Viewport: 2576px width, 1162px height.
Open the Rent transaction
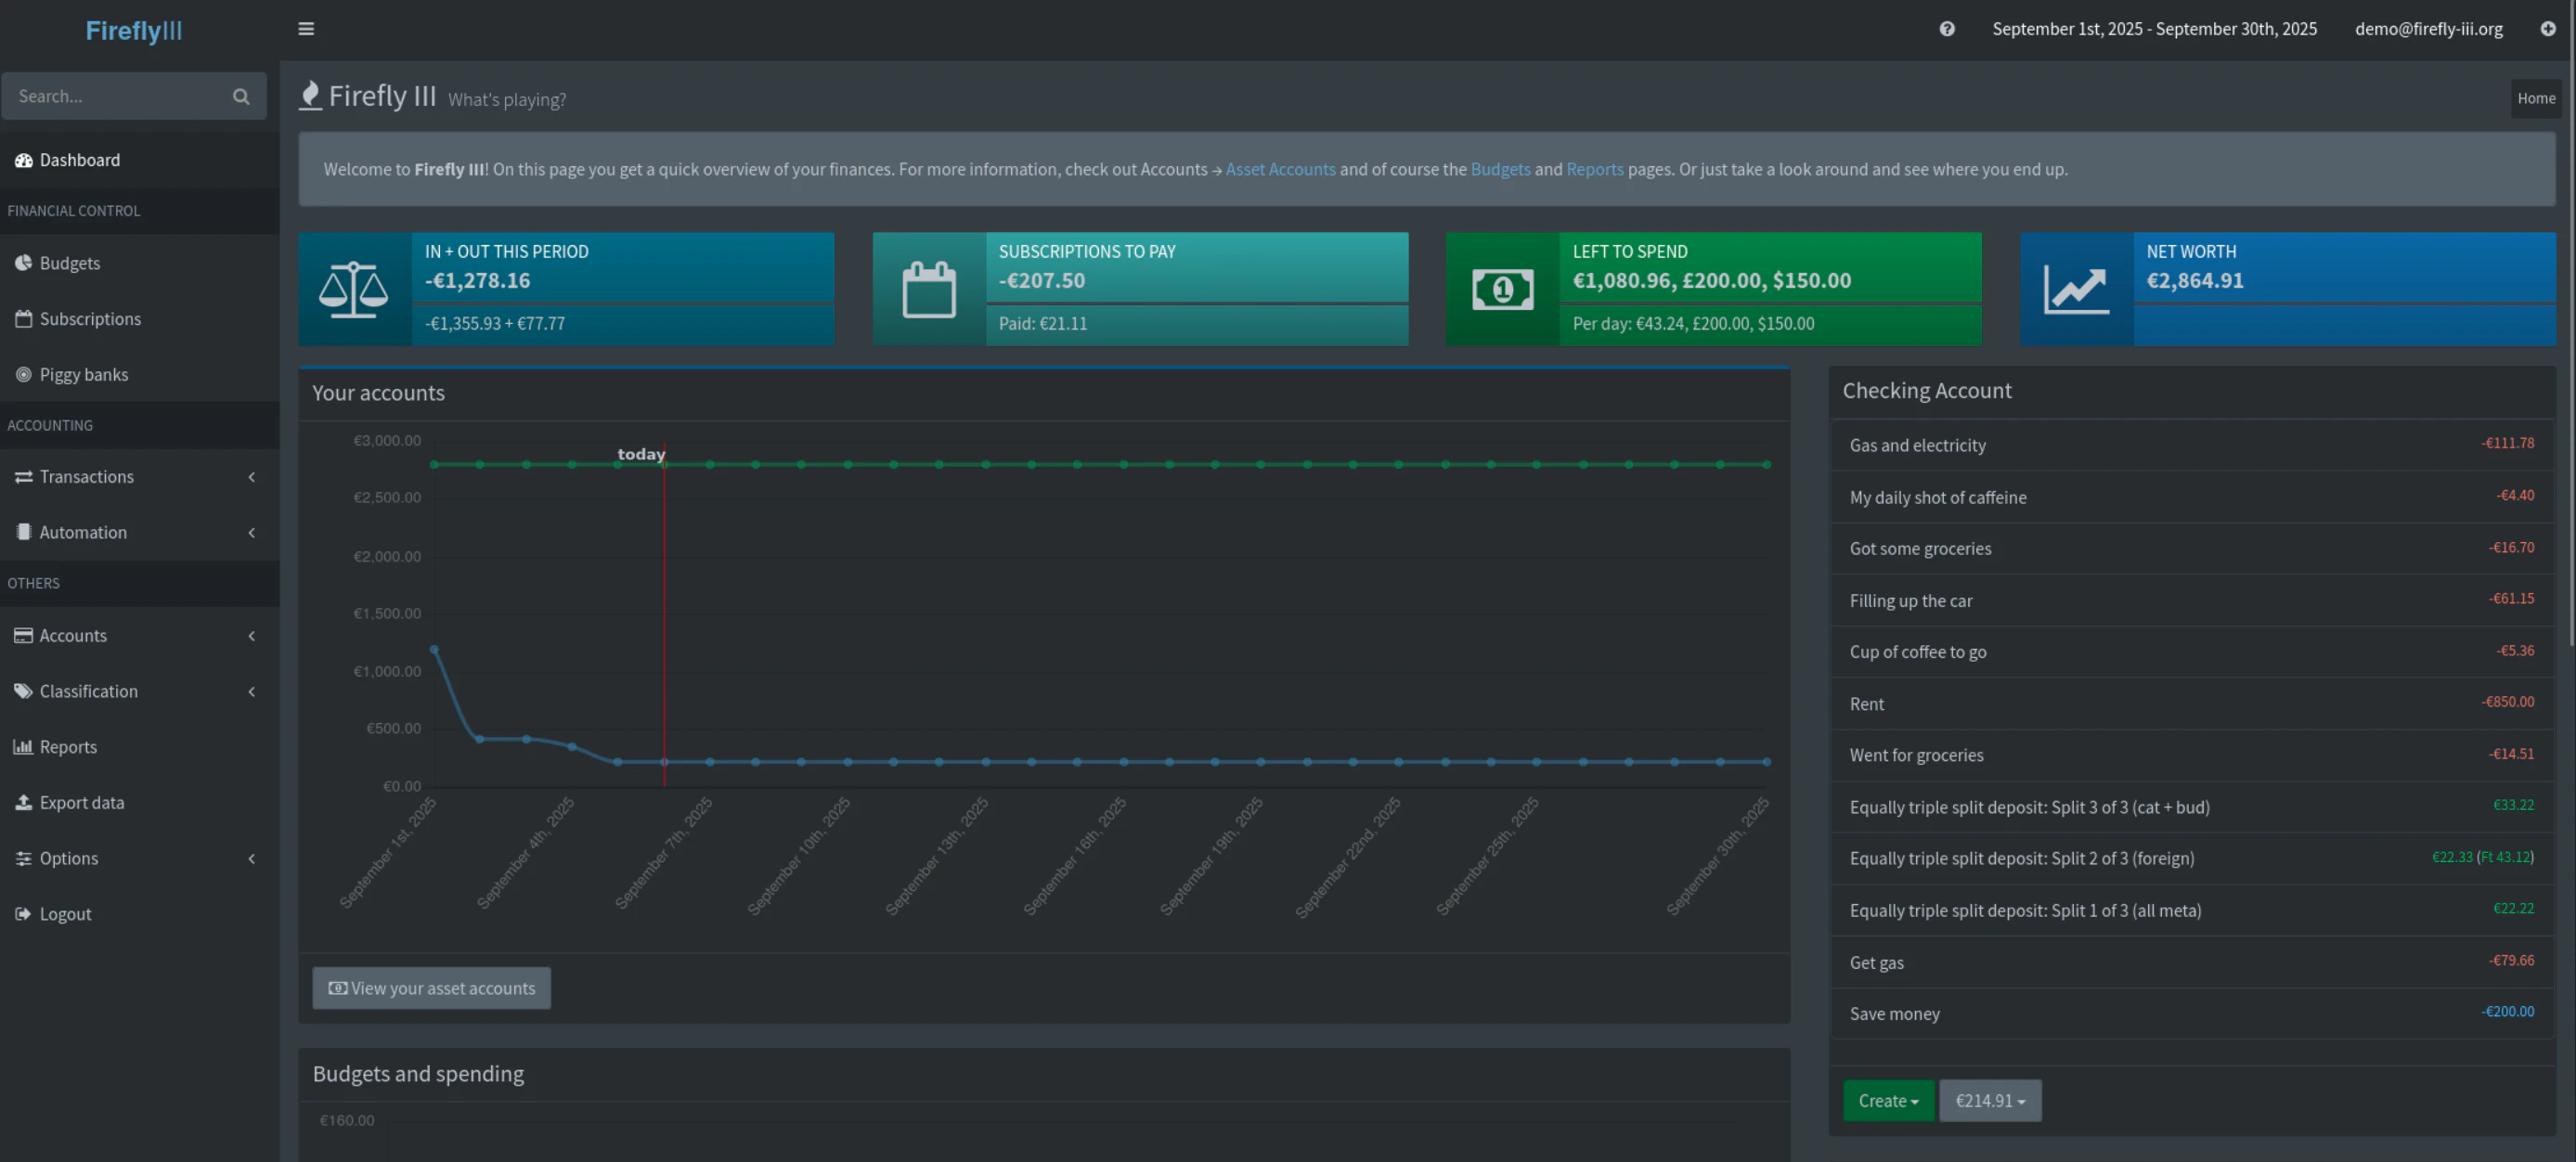pos(1866,704)
